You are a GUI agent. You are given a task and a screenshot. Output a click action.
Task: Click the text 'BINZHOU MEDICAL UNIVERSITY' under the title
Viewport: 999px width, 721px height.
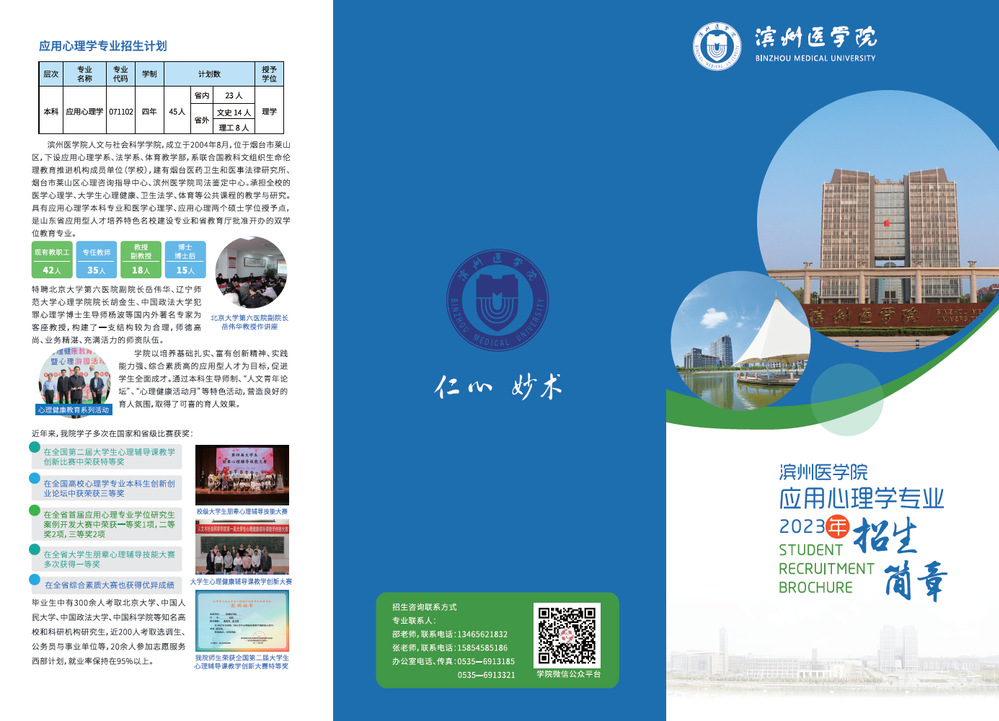[x=816, y=58]
